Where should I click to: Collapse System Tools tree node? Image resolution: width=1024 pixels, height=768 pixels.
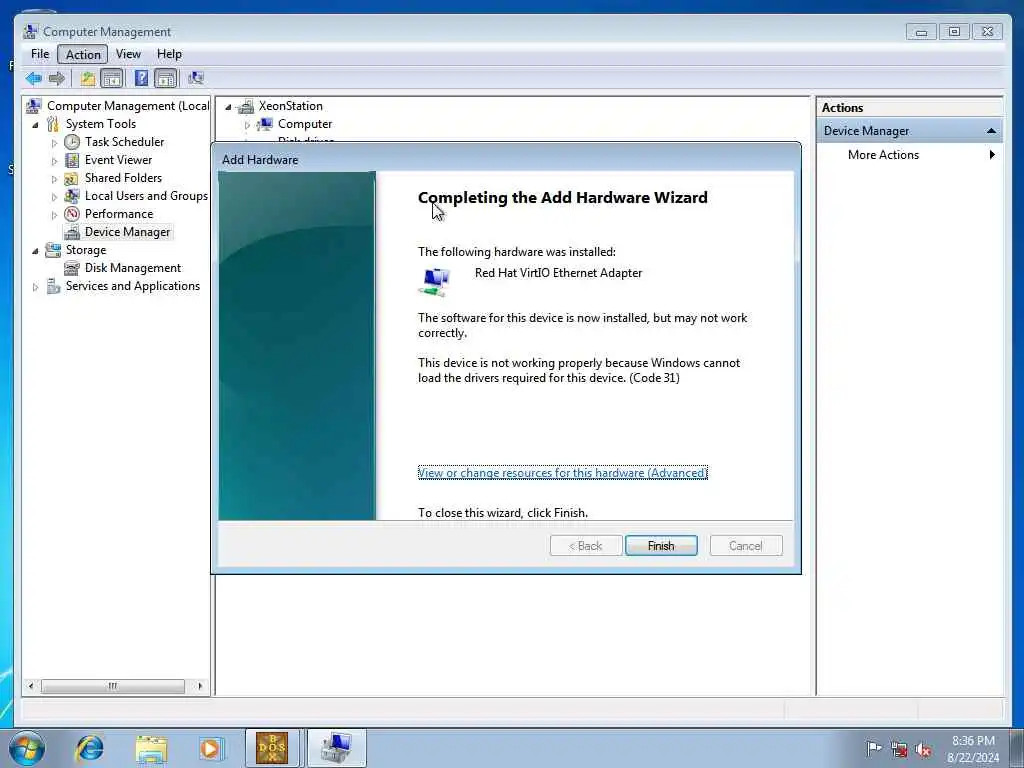click(35, 124)
